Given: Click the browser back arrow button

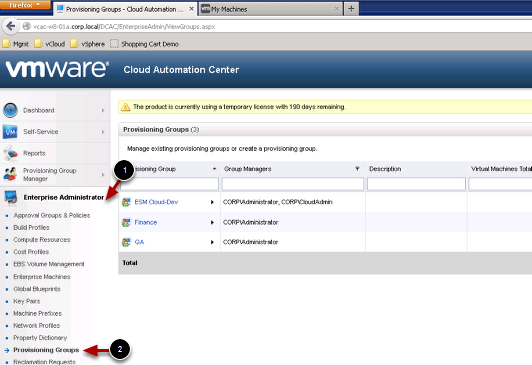Looking at the screenshot, I should [11, 26].
